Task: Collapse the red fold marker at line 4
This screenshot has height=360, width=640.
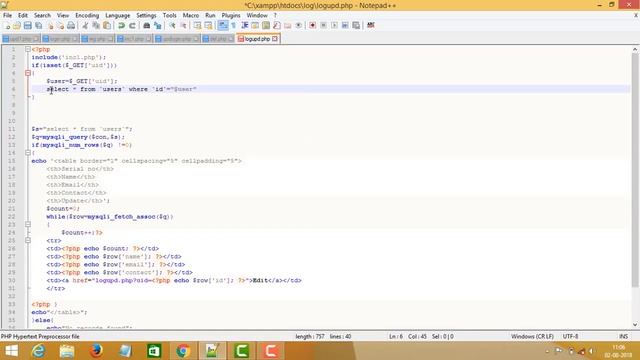Action: point(28,73)
